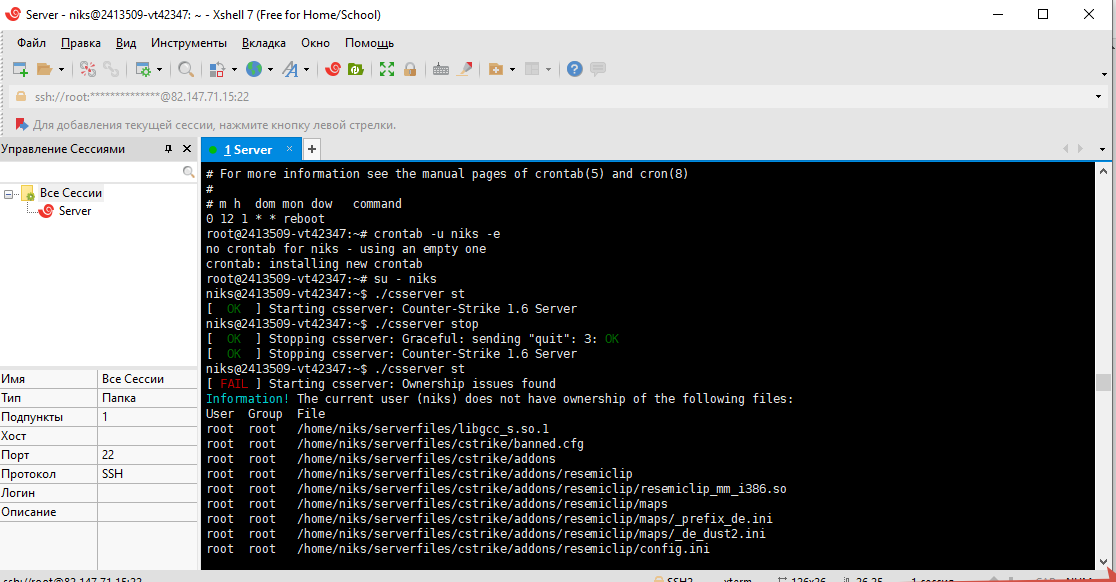1116x582 pixels.
Task: Click the terminal scrollbar up arrow
Action: [1103, 171]
